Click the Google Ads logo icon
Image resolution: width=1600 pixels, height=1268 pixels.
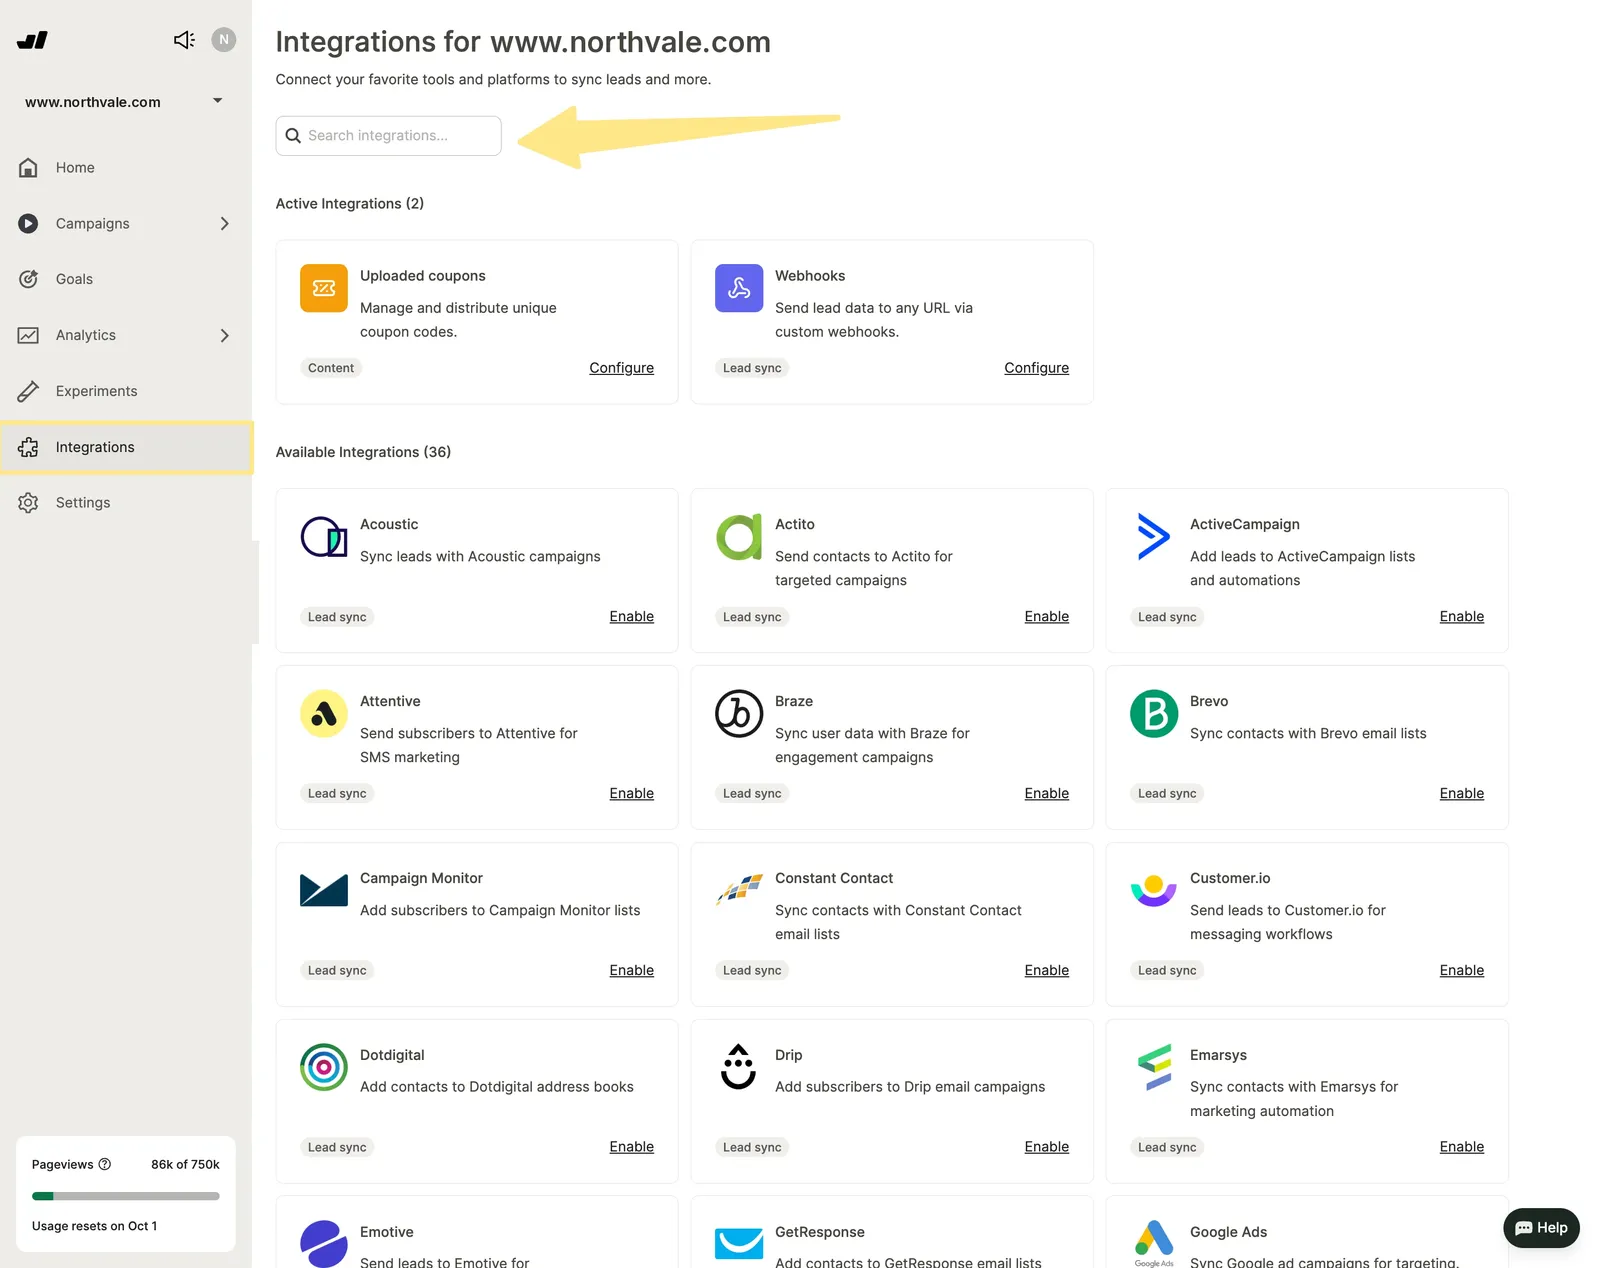(x=1154, y=1244)
